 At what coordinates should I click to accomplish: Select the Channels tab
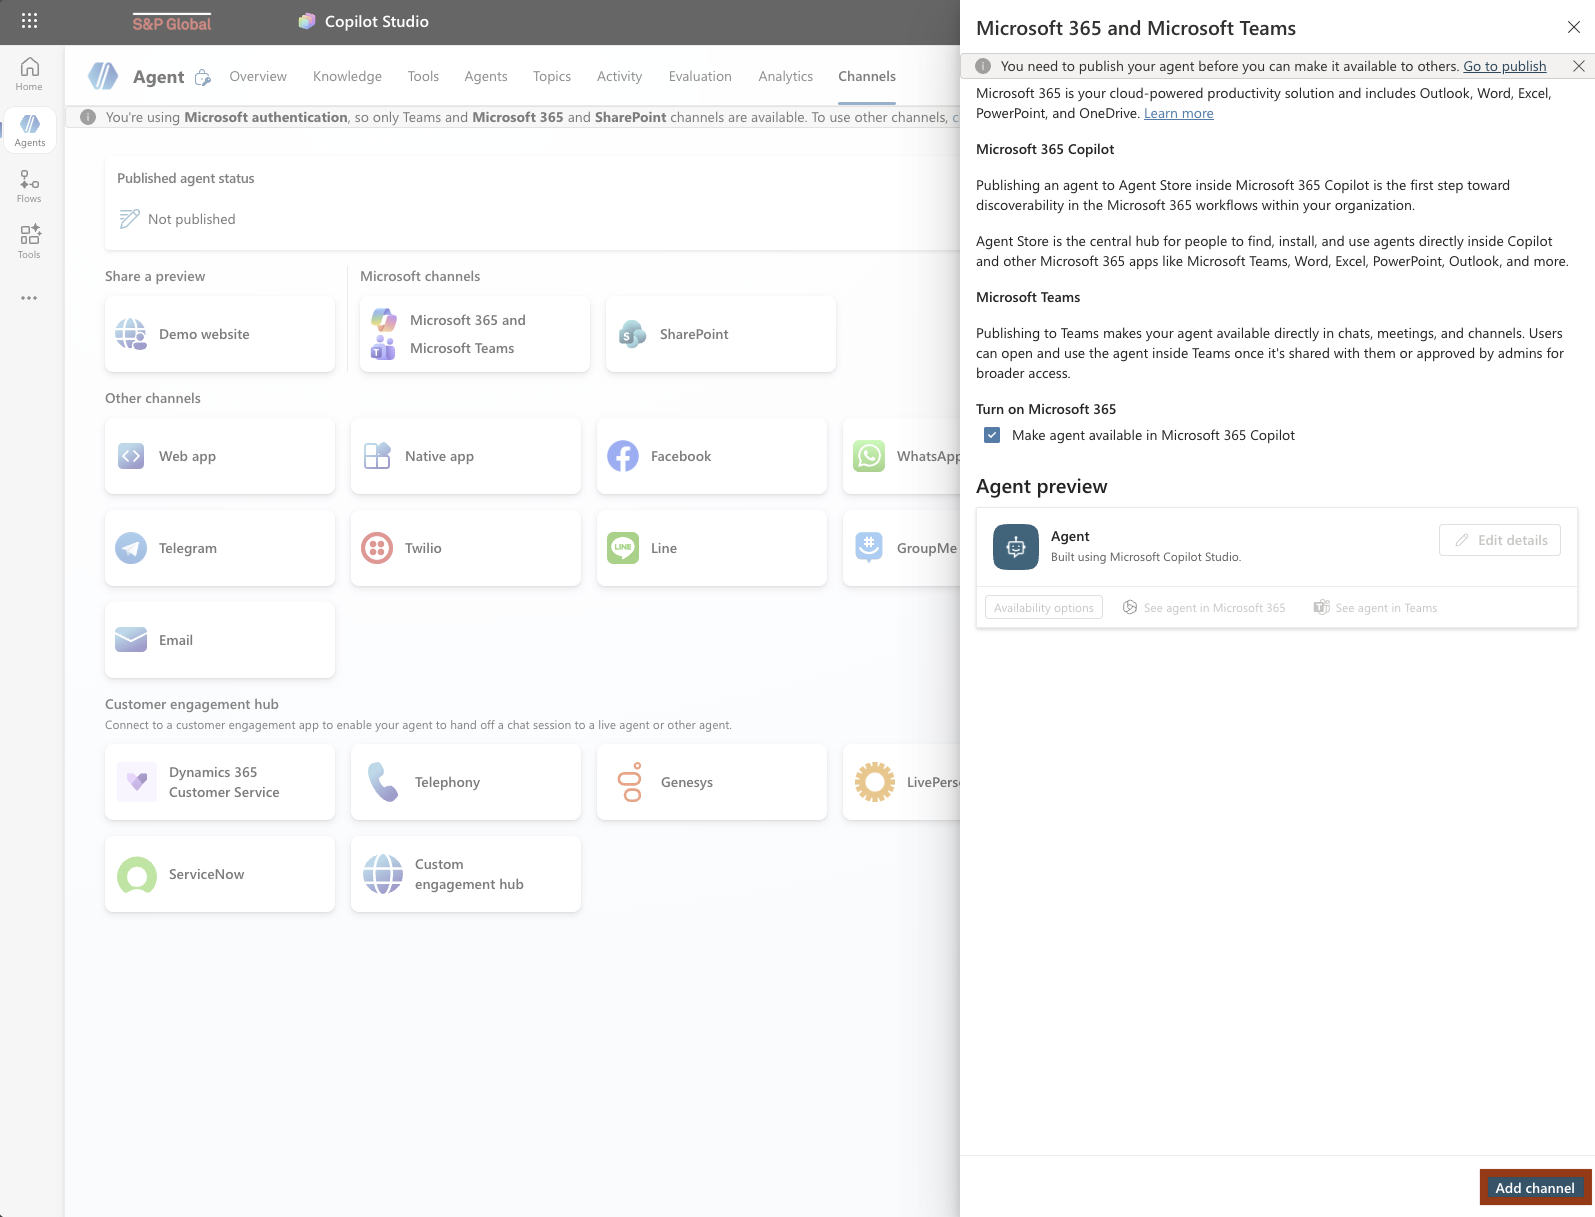(x=867, y=76)
